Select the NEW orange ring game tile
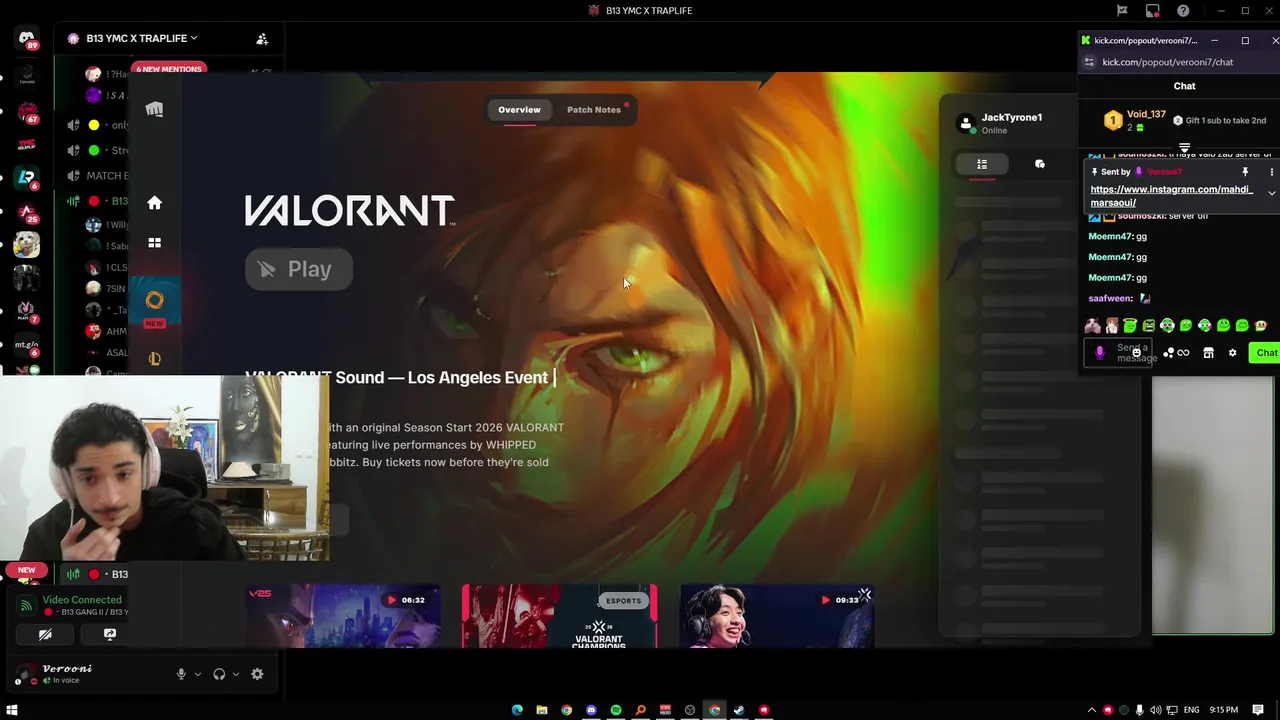 [x=154, y=302]
